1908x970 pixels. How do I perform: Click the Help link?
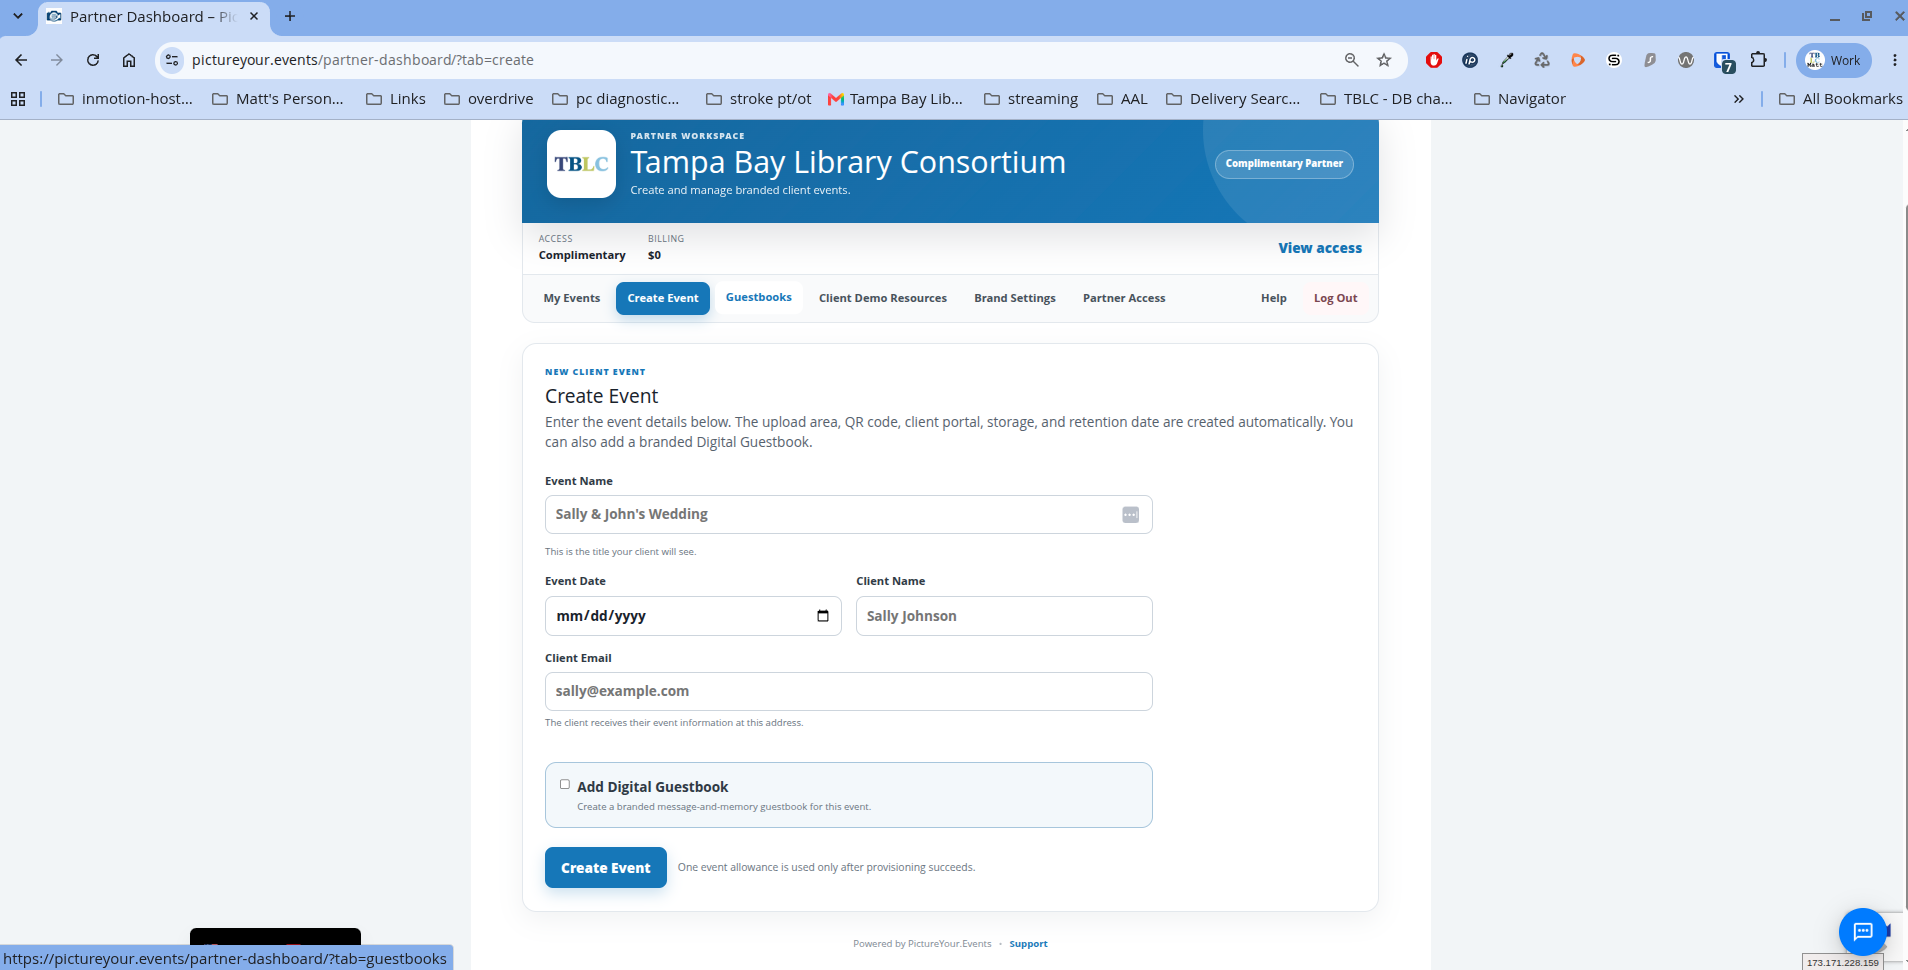(1274, 298)
